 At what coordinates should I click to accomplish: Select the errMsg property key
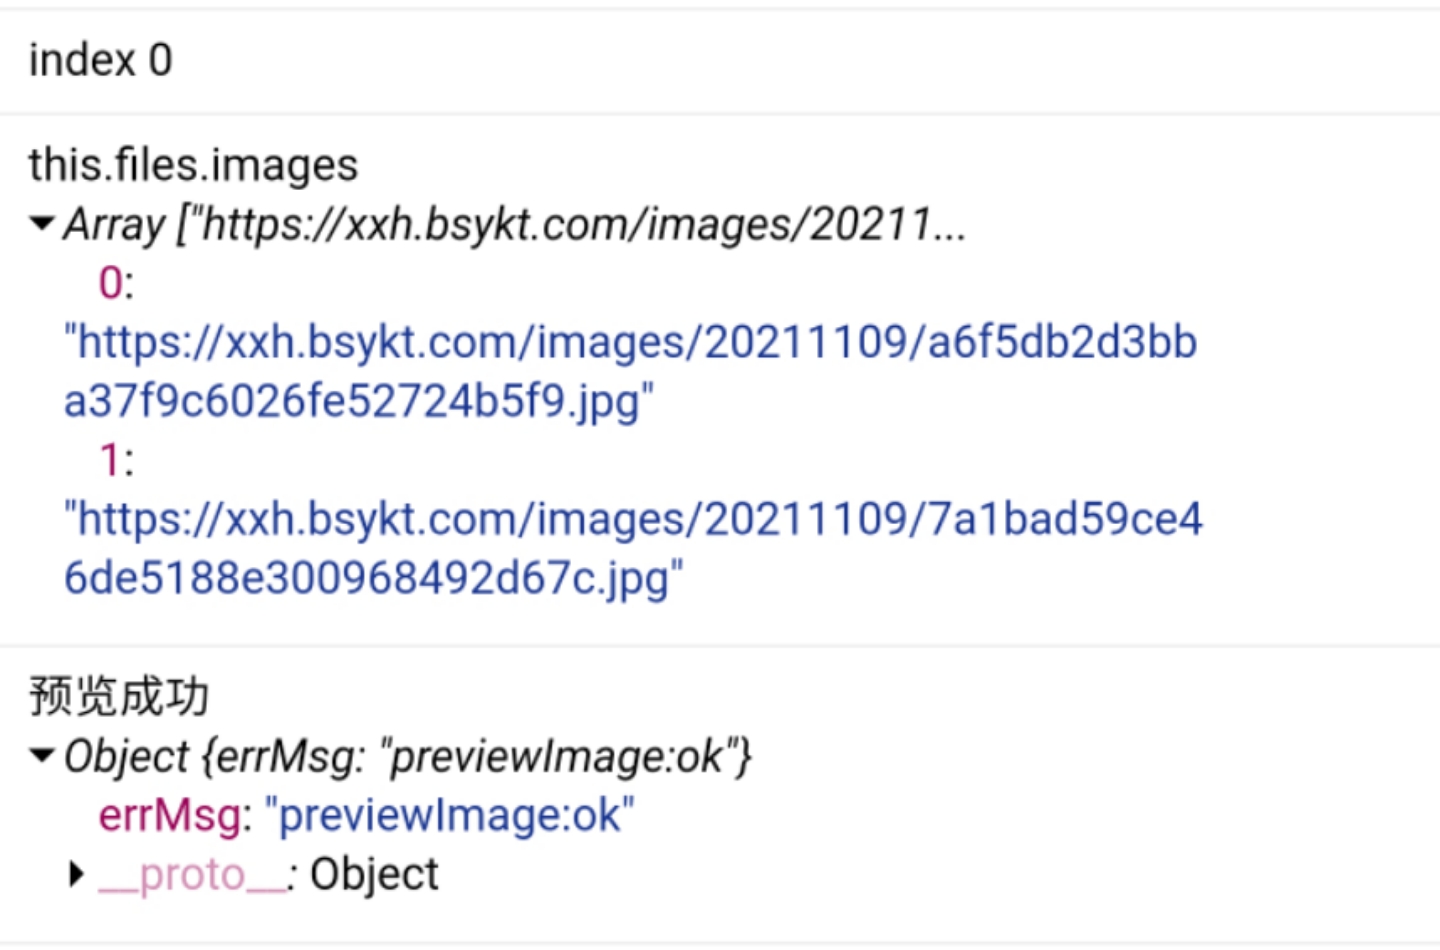click(x=170, y=816)
